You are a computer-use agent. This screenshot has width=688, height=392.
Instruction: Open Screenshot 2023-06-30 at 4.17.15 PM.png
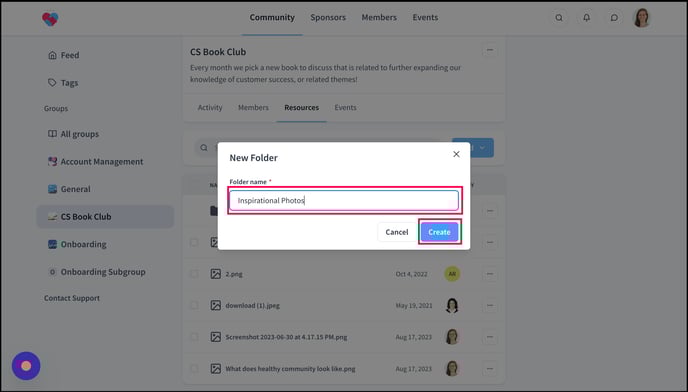286,337
